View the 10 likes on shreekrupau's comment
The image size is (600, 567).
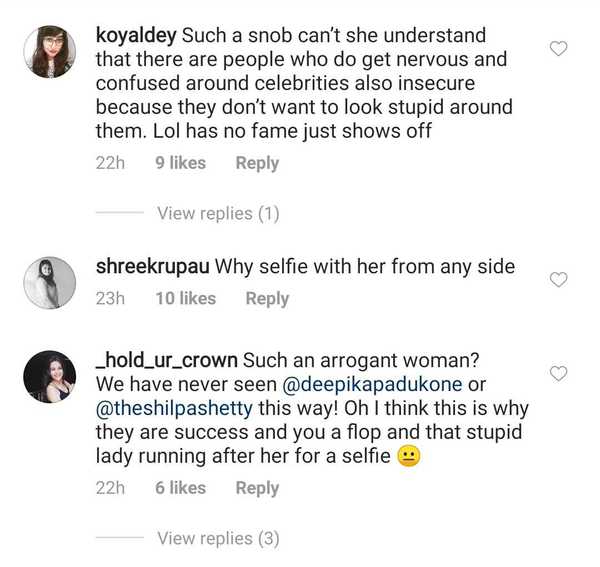[185, 298]
